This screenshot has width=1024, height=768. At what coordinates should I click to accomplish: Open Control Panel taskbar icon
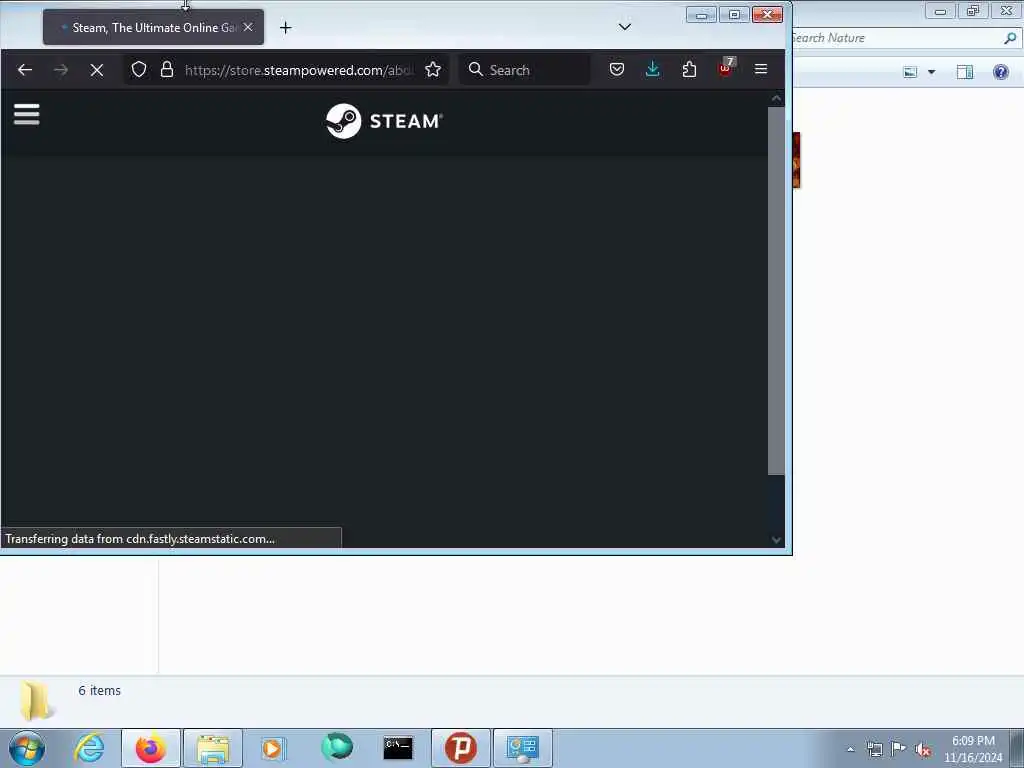522,748
